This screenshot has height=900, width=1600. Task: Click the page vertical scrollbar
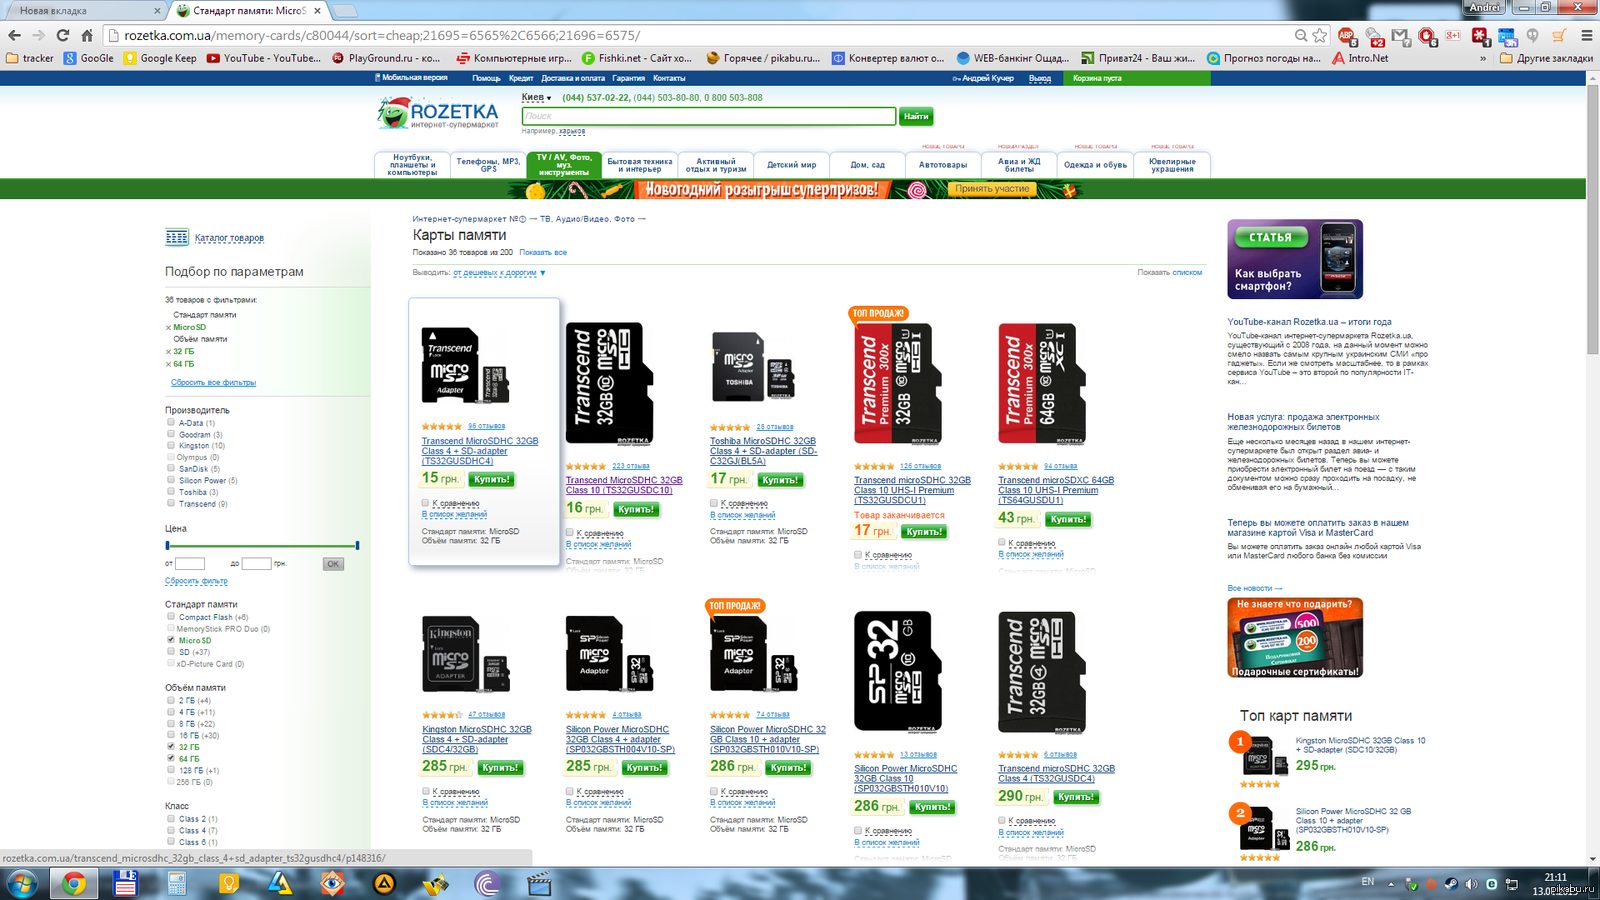click(x=1592, y=220)
